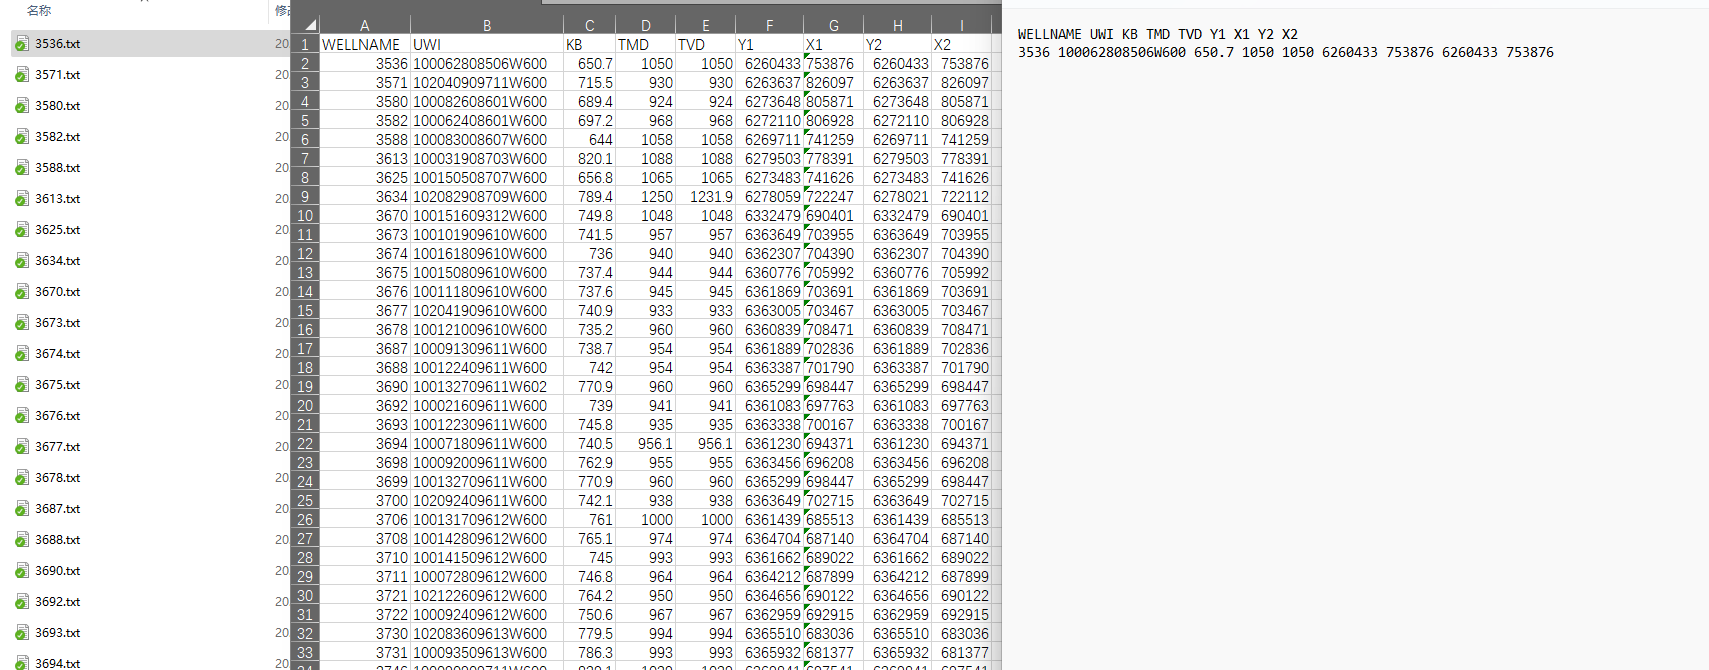This screenshot has height=670, width=1709.
Task: Sort files by the 名称 column header
Action: click(x=39, y=10)
